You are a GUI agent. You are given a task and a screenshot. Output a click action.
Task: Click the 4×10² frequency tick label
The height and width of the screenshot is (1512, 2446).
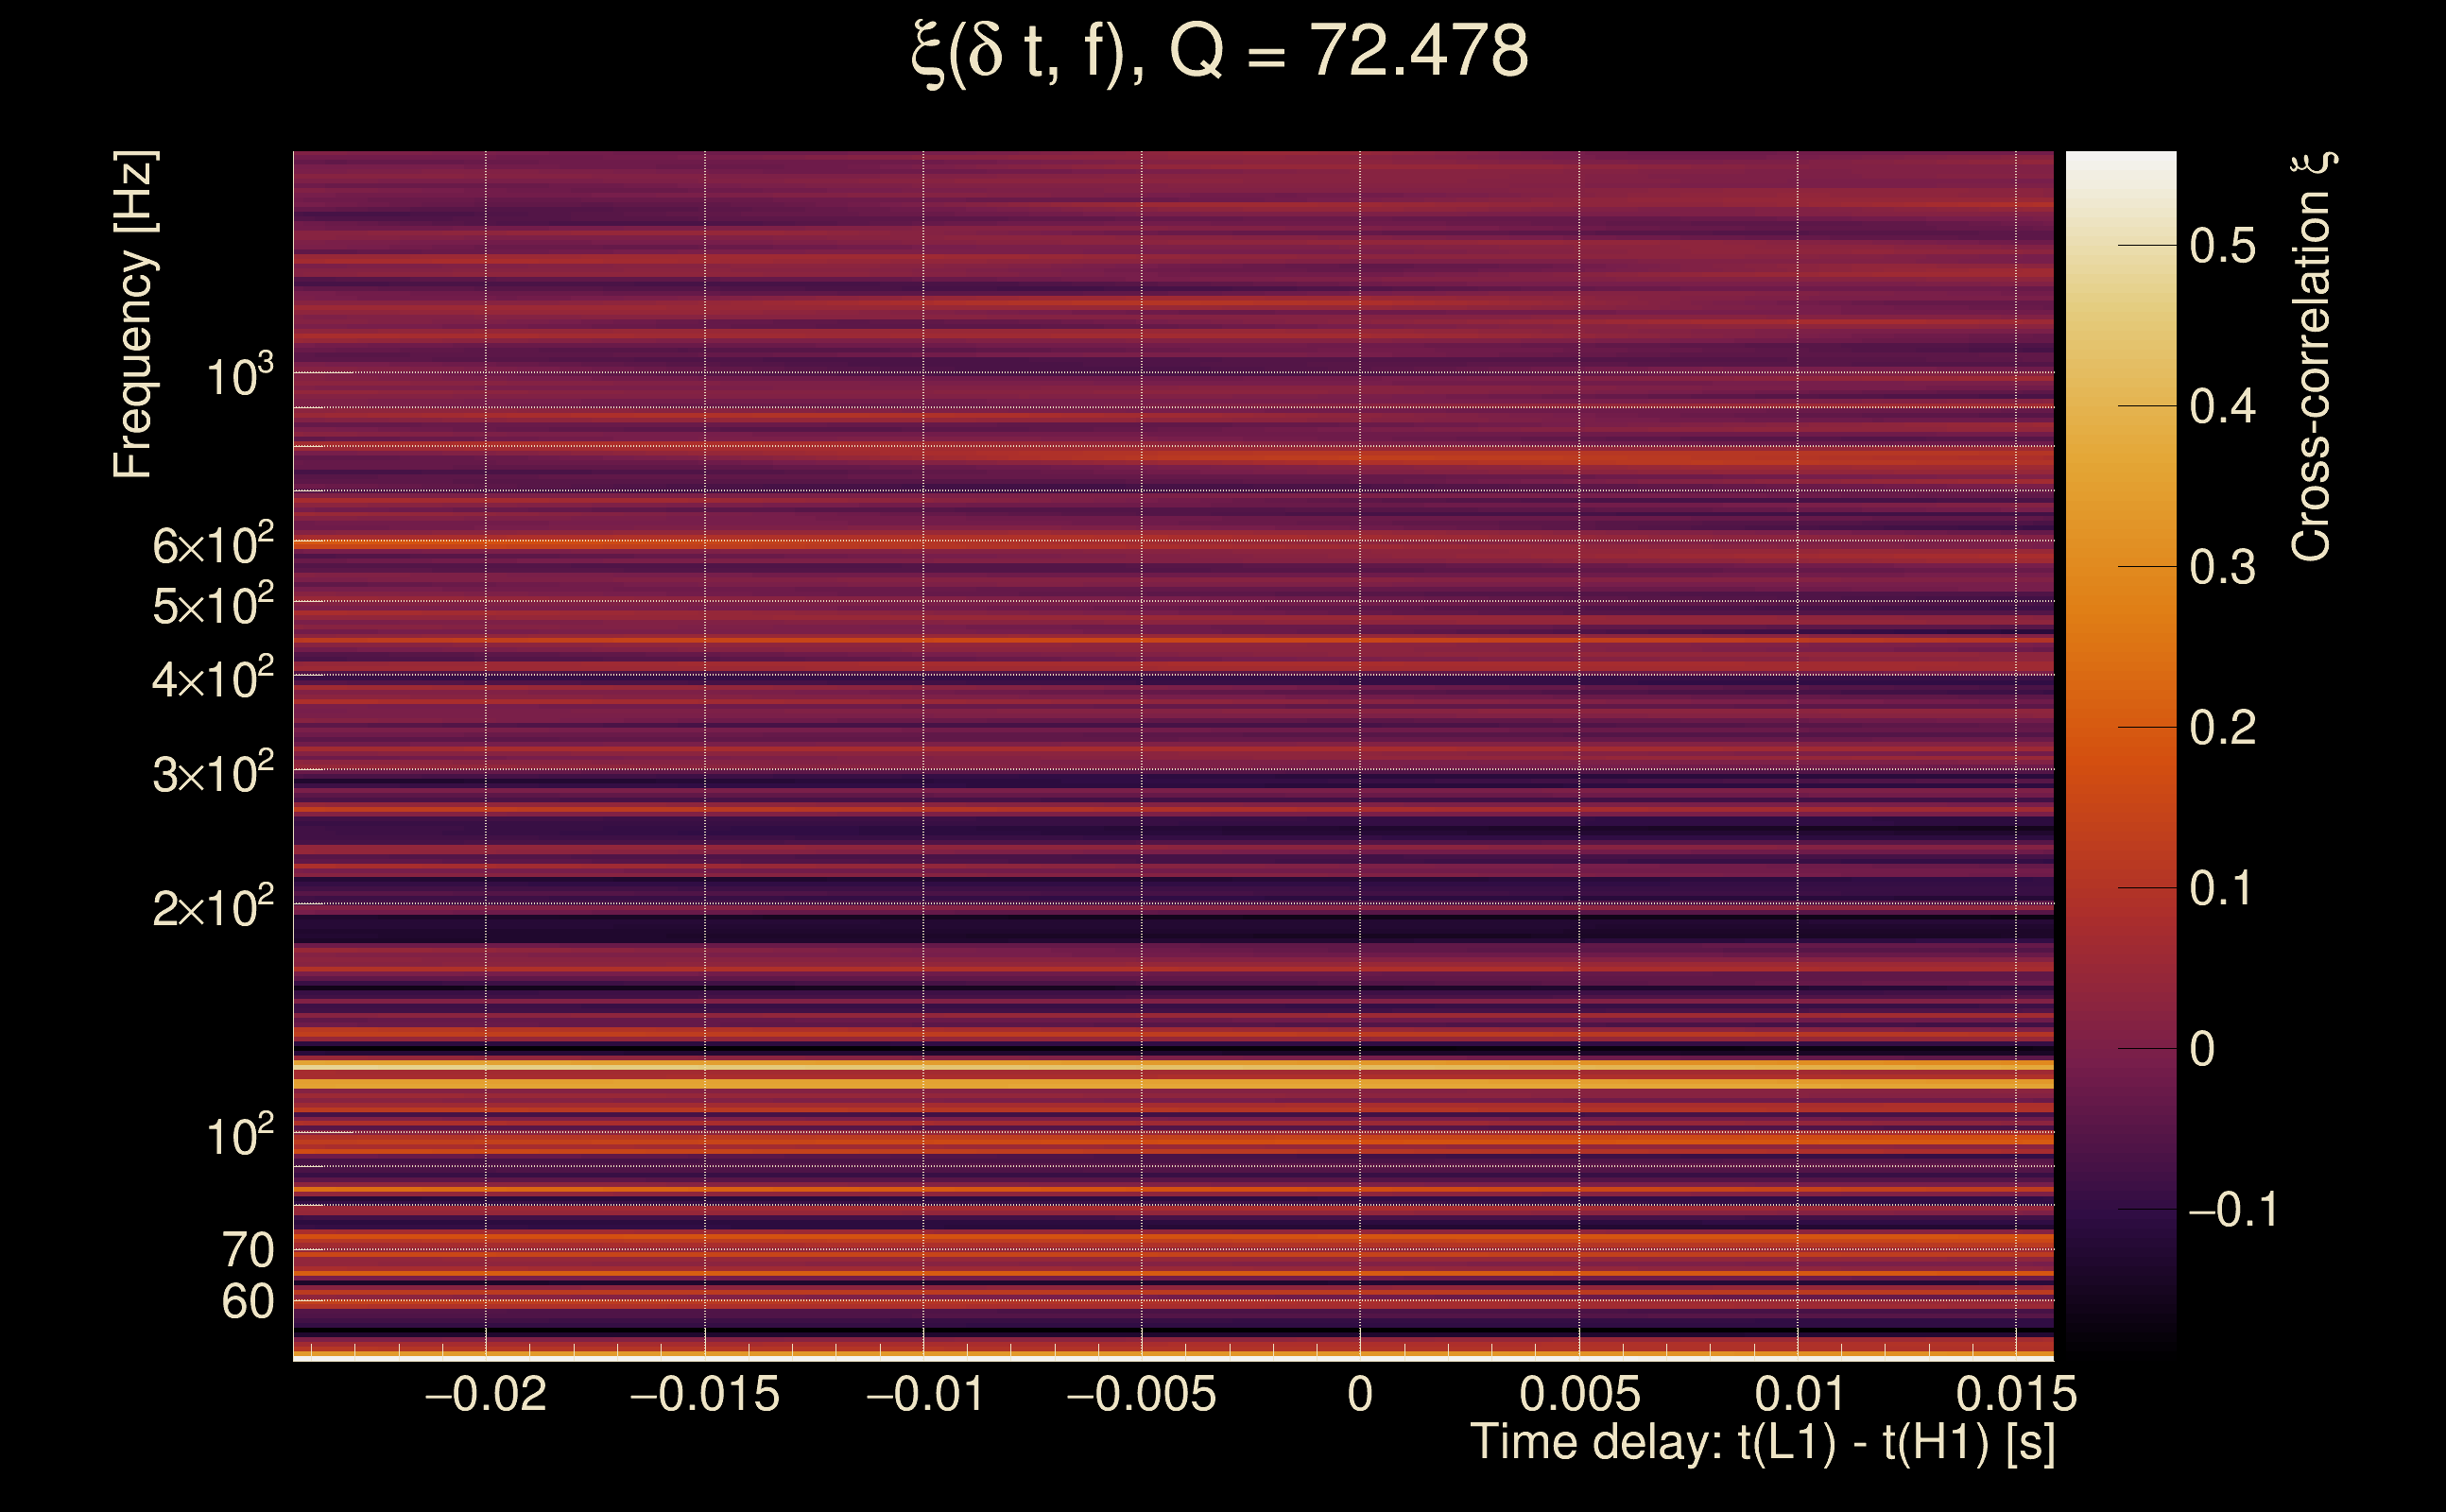pyautogui.click(x=213, y=679)
